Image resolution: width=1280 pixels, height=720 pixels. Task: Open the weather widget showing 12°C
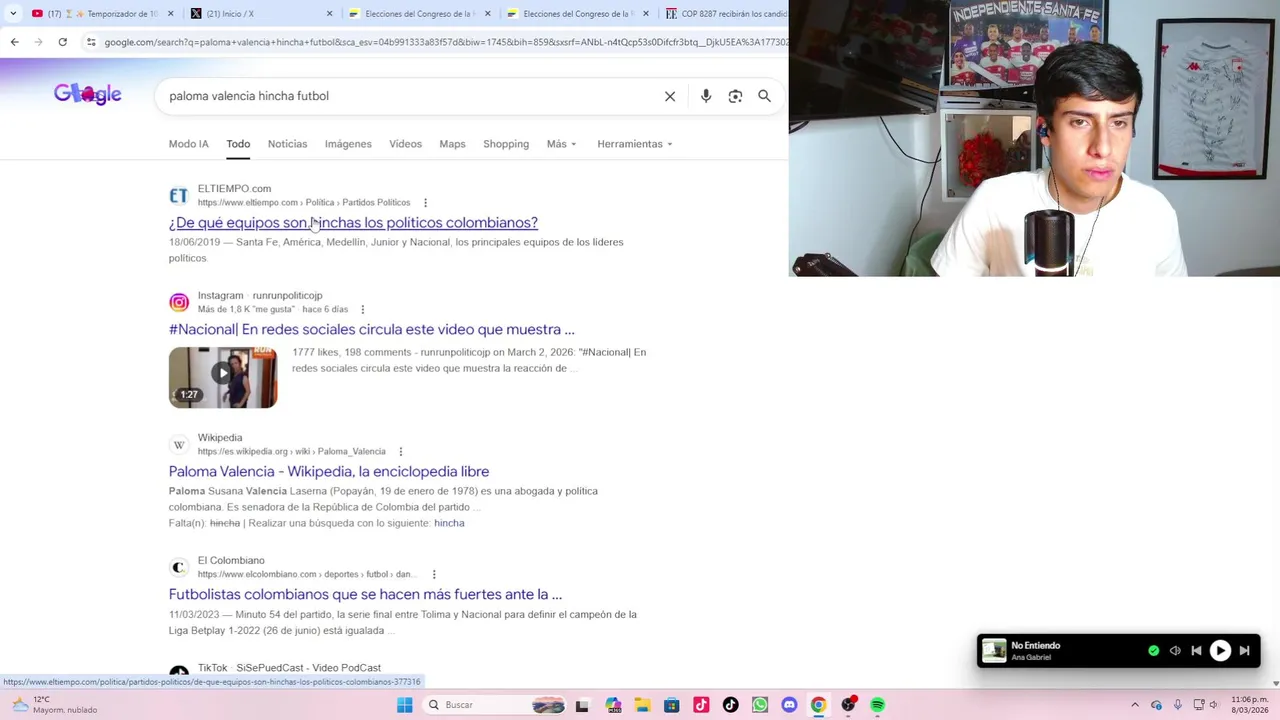coord(55,705)
